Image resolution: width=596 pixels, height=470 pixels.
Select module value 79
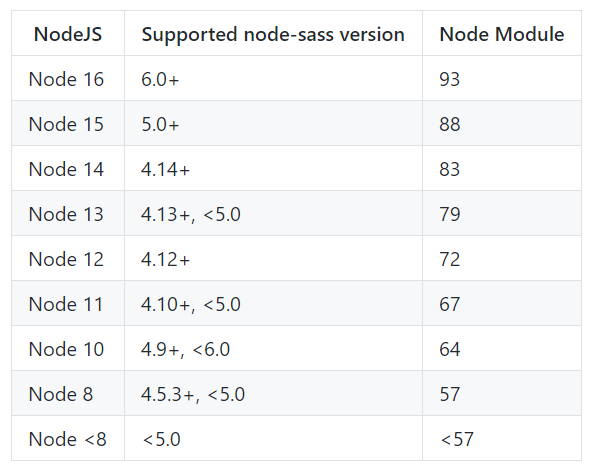click(450, 214)
